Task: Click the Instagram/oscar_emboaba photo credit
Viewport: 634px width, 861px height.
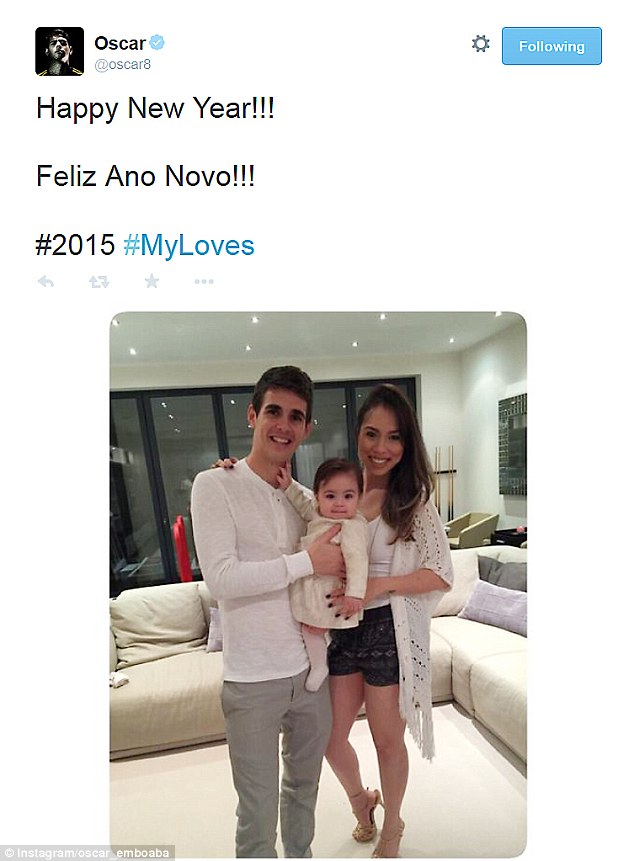Action: click(x=88, y=854)
